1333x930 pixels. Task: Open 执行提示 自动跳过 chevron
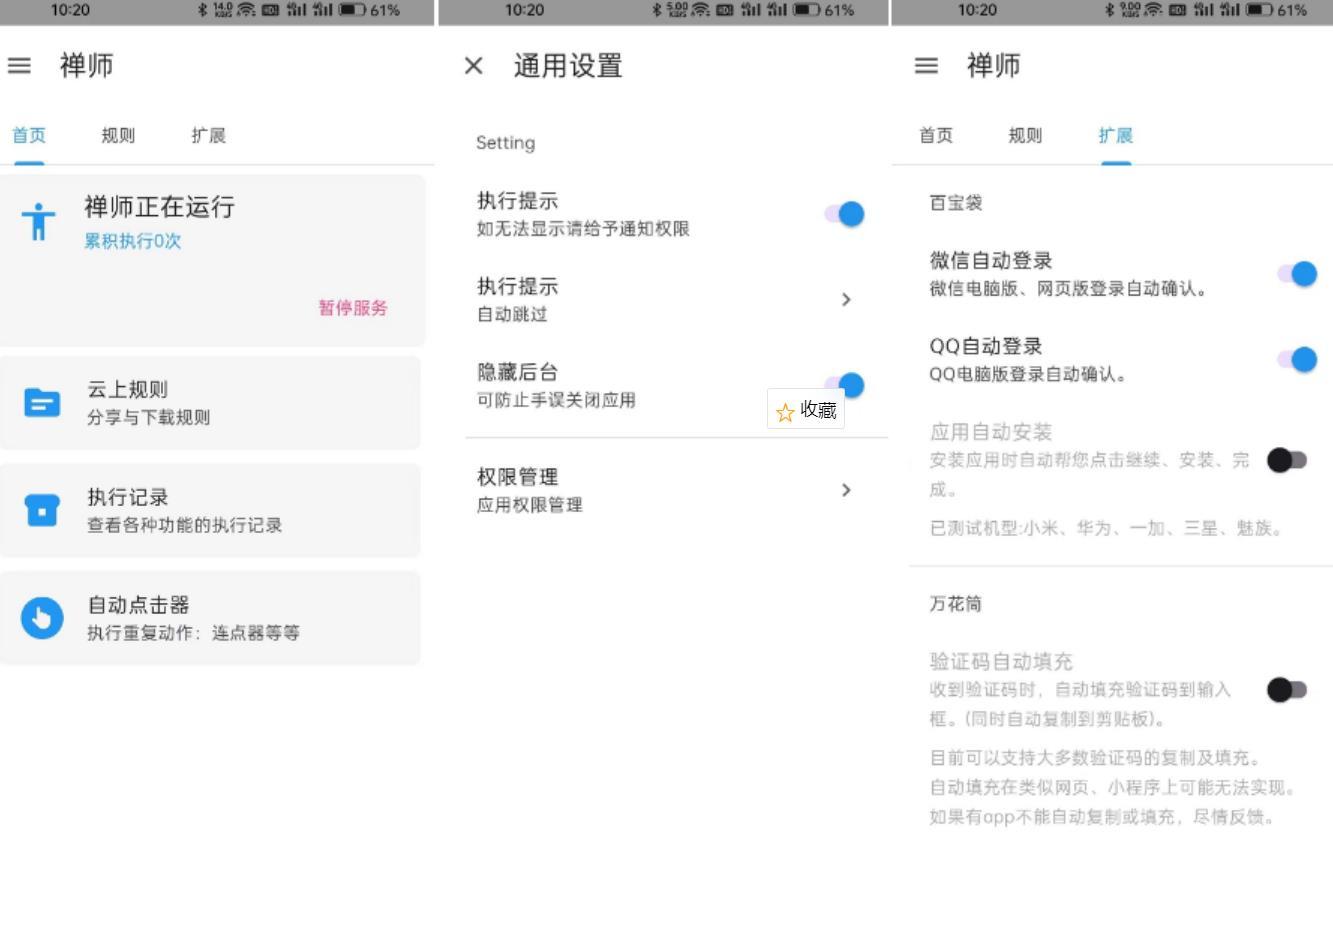point(846,300)
